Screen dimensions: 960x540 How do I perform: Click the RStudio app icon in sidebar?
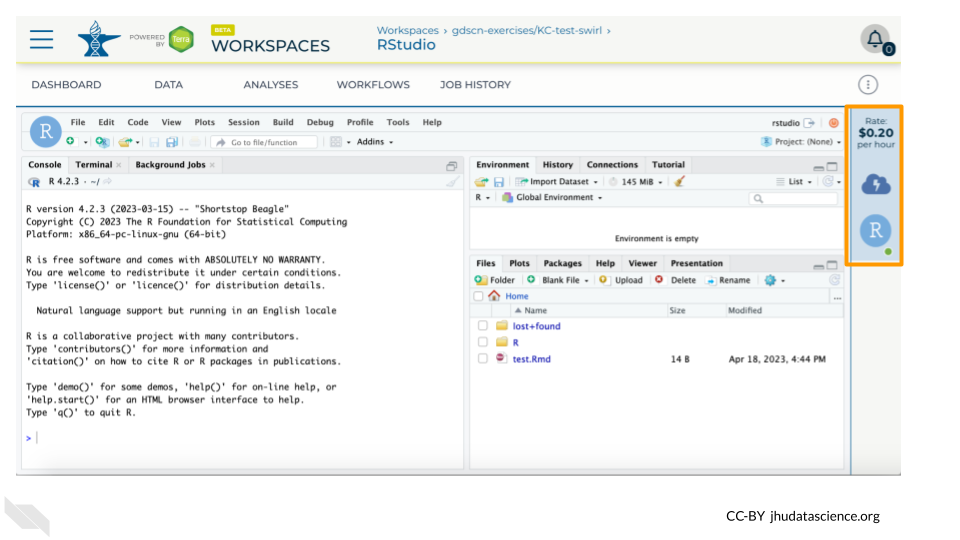point(876,230)
